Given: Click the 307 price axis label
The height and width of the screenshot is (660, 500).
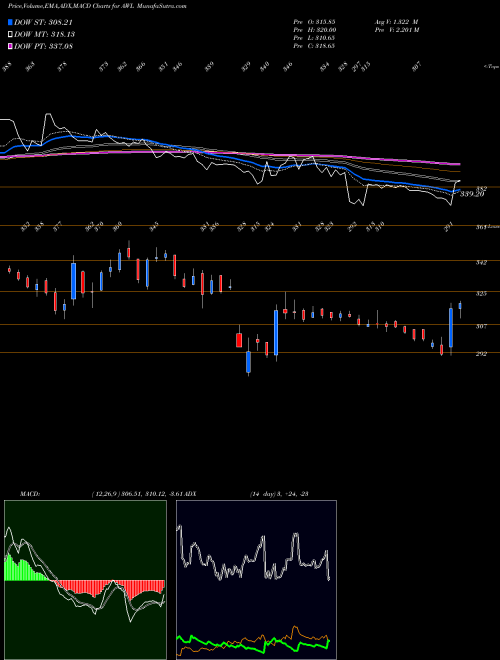Looking at the screenshot, I should pos(481,326).
